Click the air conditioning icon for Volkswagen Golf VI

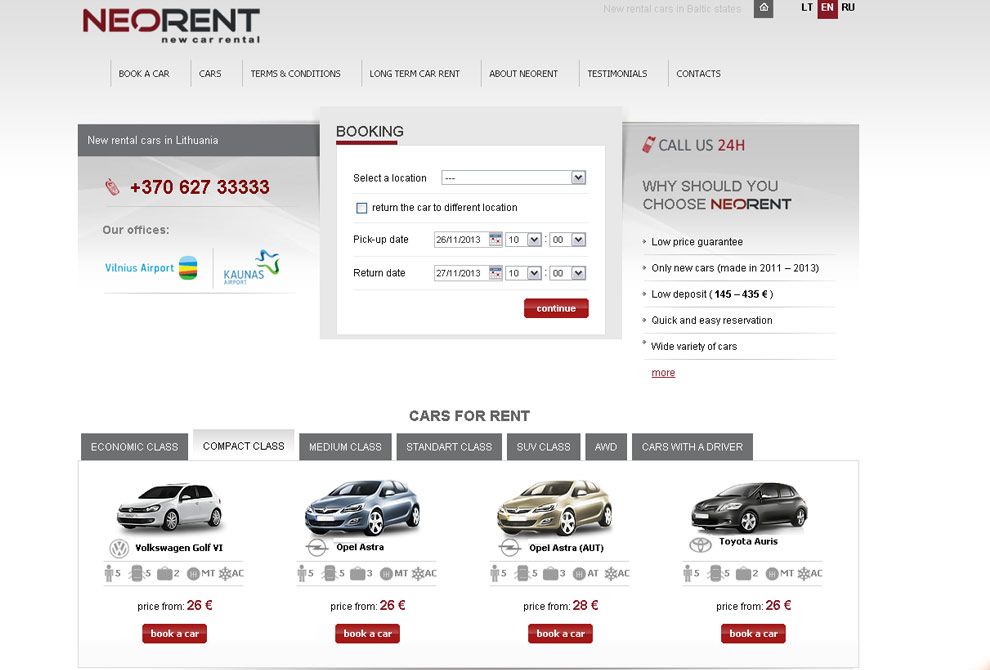tap(225, 573)
